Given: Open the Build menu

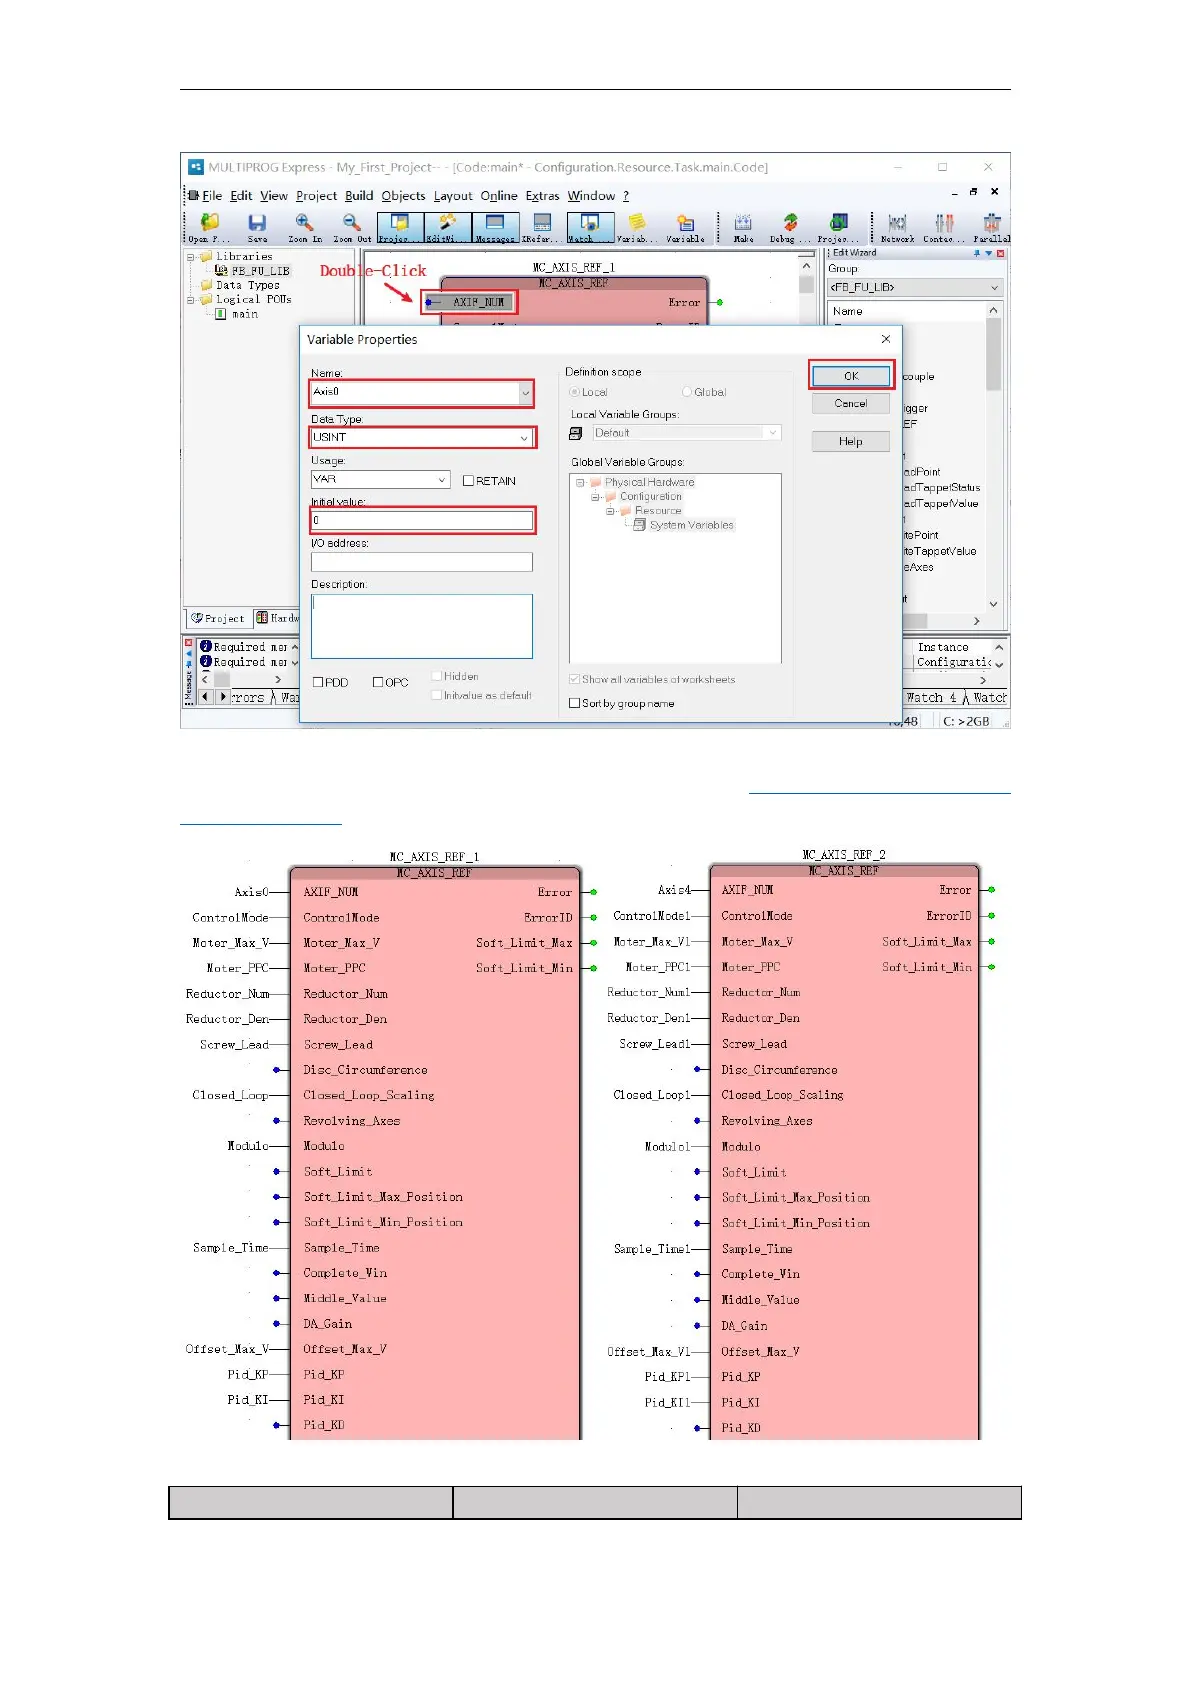Looking at the screenshot, I should point(359,196).
